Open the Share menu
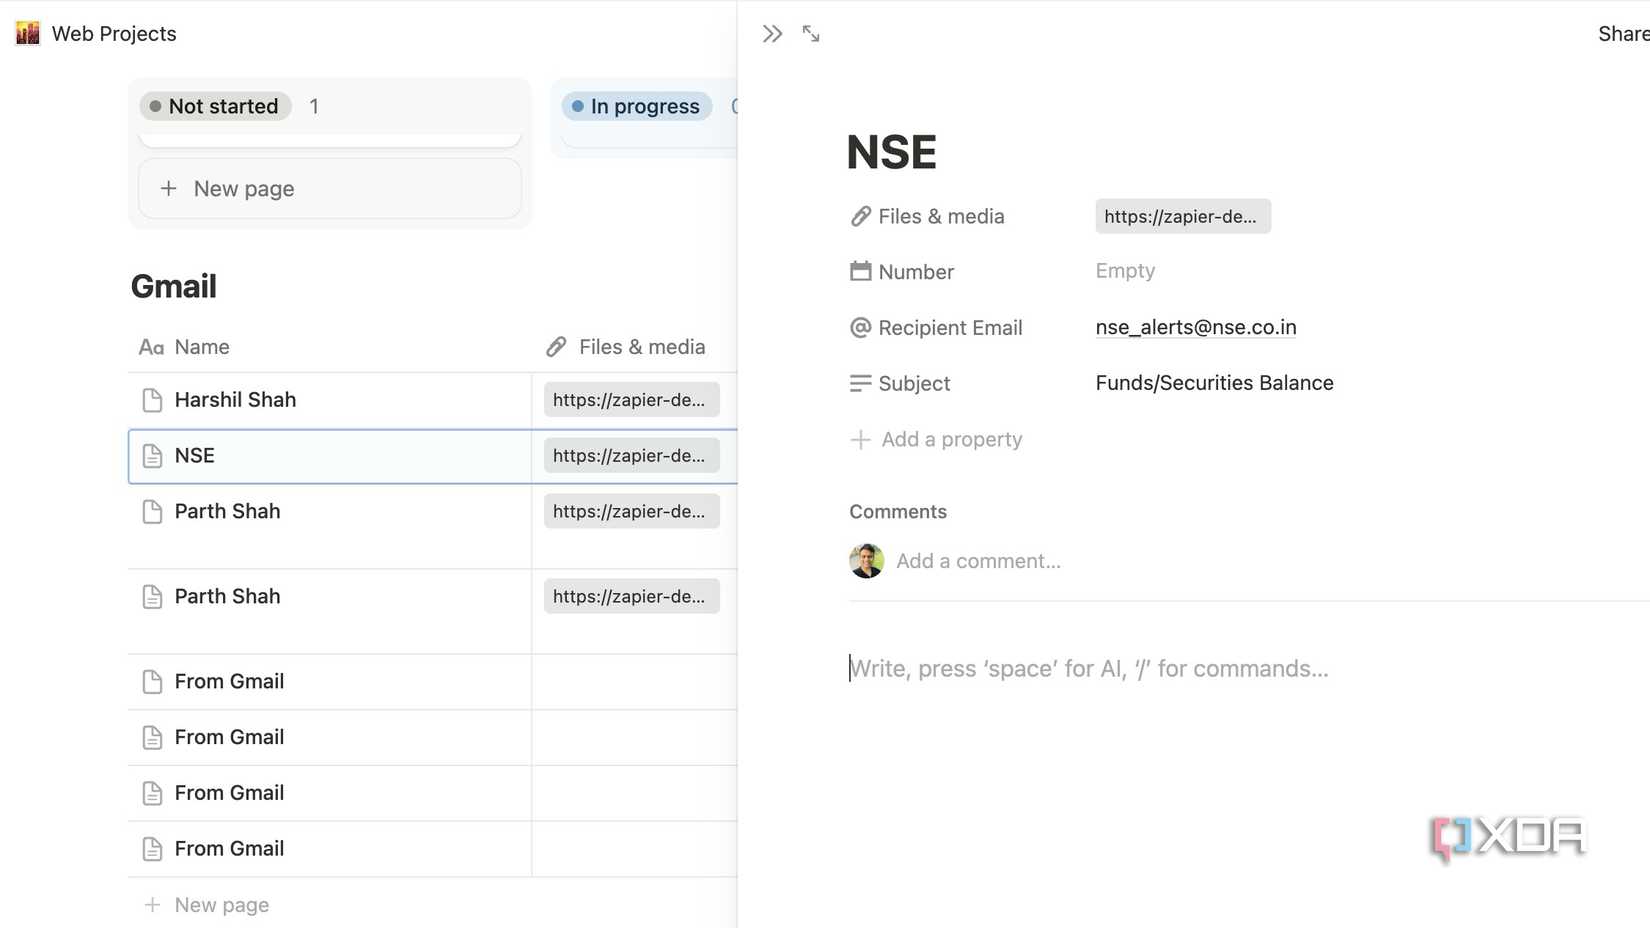The height and width of the screenshot is (928, 1650). [x=1622, y=33]
